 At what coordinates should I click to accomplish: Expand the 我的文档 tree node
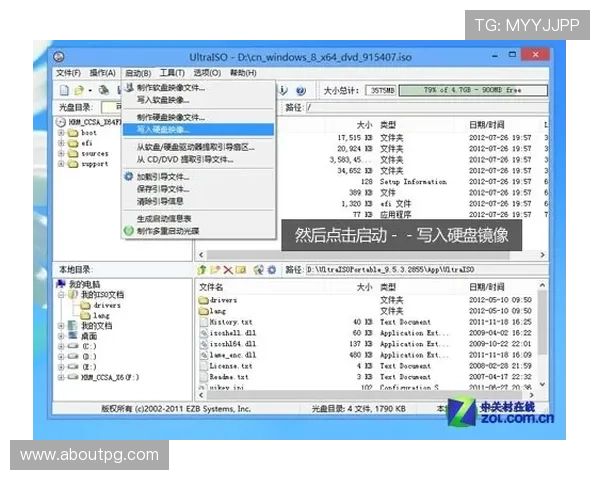pos(61,326)
